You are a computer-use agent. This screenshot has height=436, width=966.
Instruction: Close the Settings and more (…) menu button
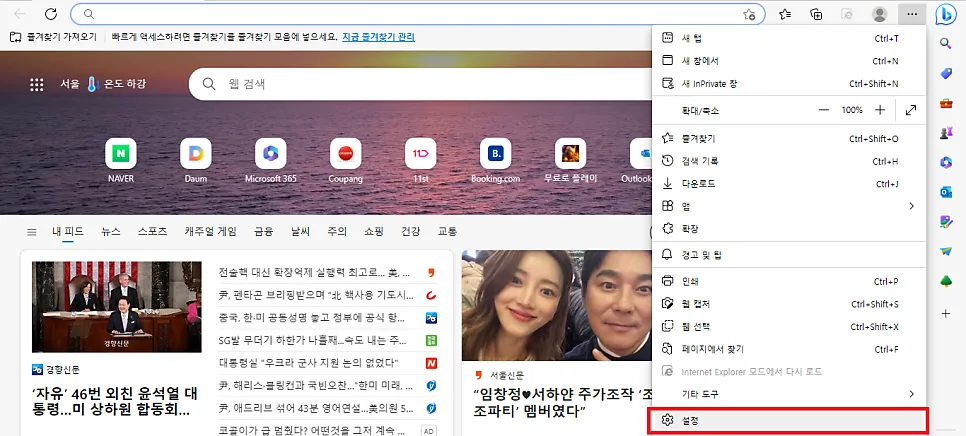coord(912,14)
